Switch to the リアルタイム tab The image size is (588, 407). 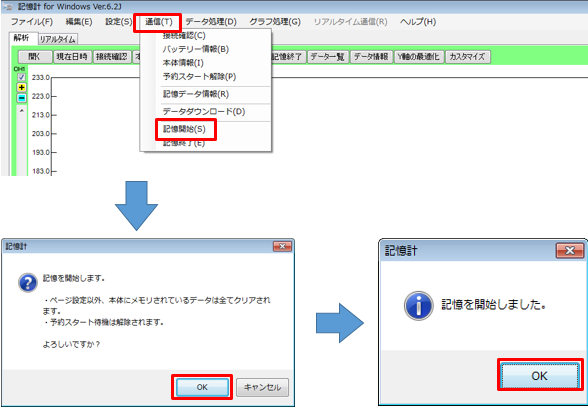58,39
